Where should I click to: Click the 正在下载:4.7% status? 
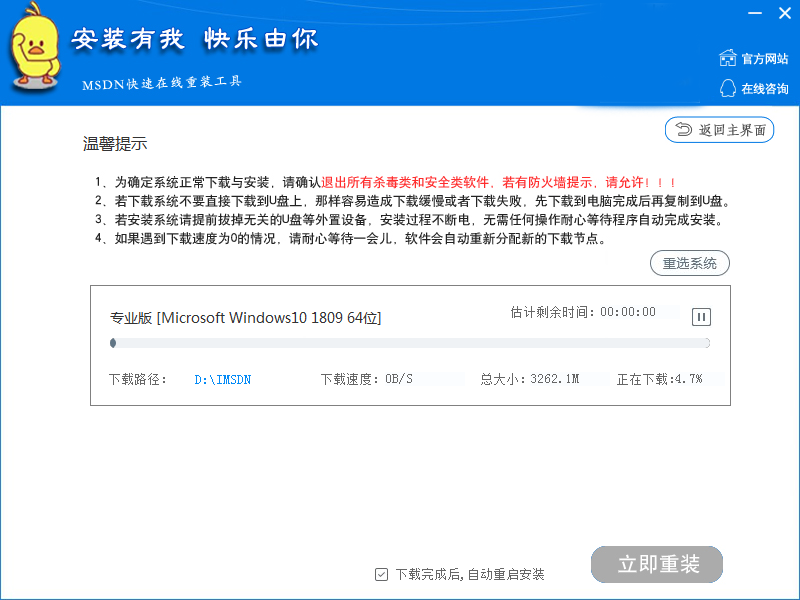(659, 379)
